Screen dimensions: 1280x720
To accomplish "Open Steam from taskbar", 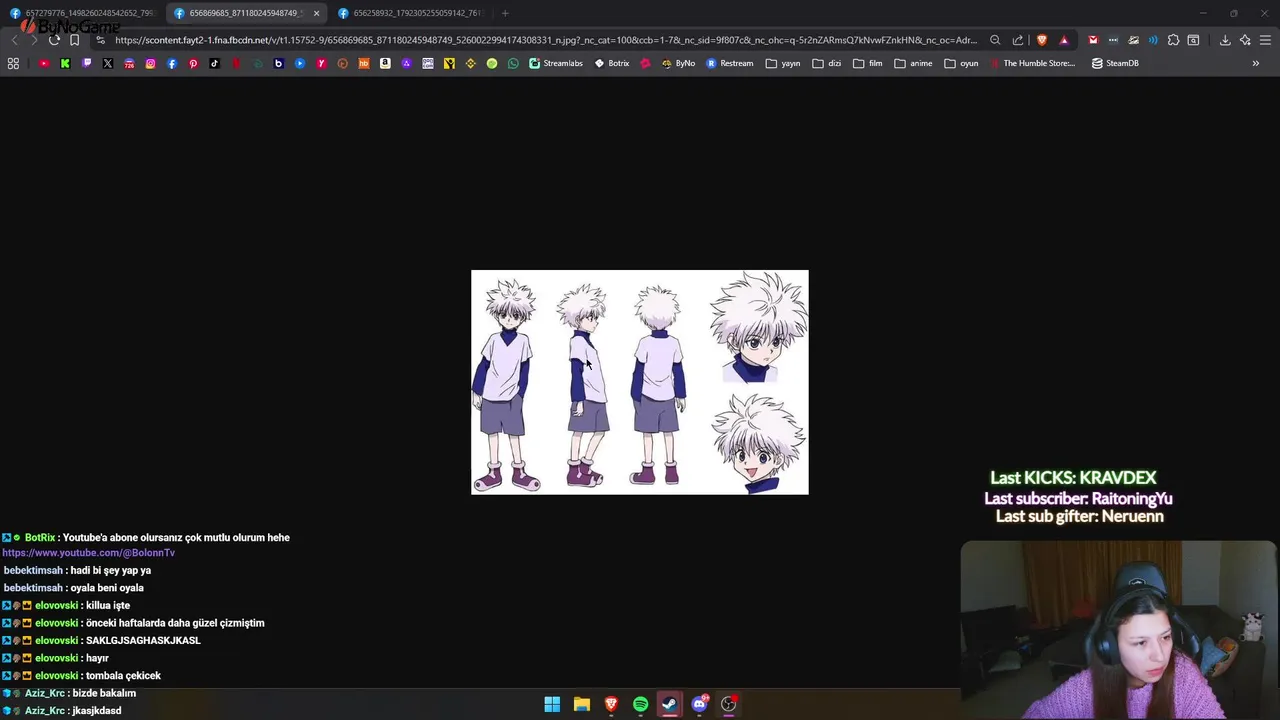I will pyautogui.click(x=669, y=704).
